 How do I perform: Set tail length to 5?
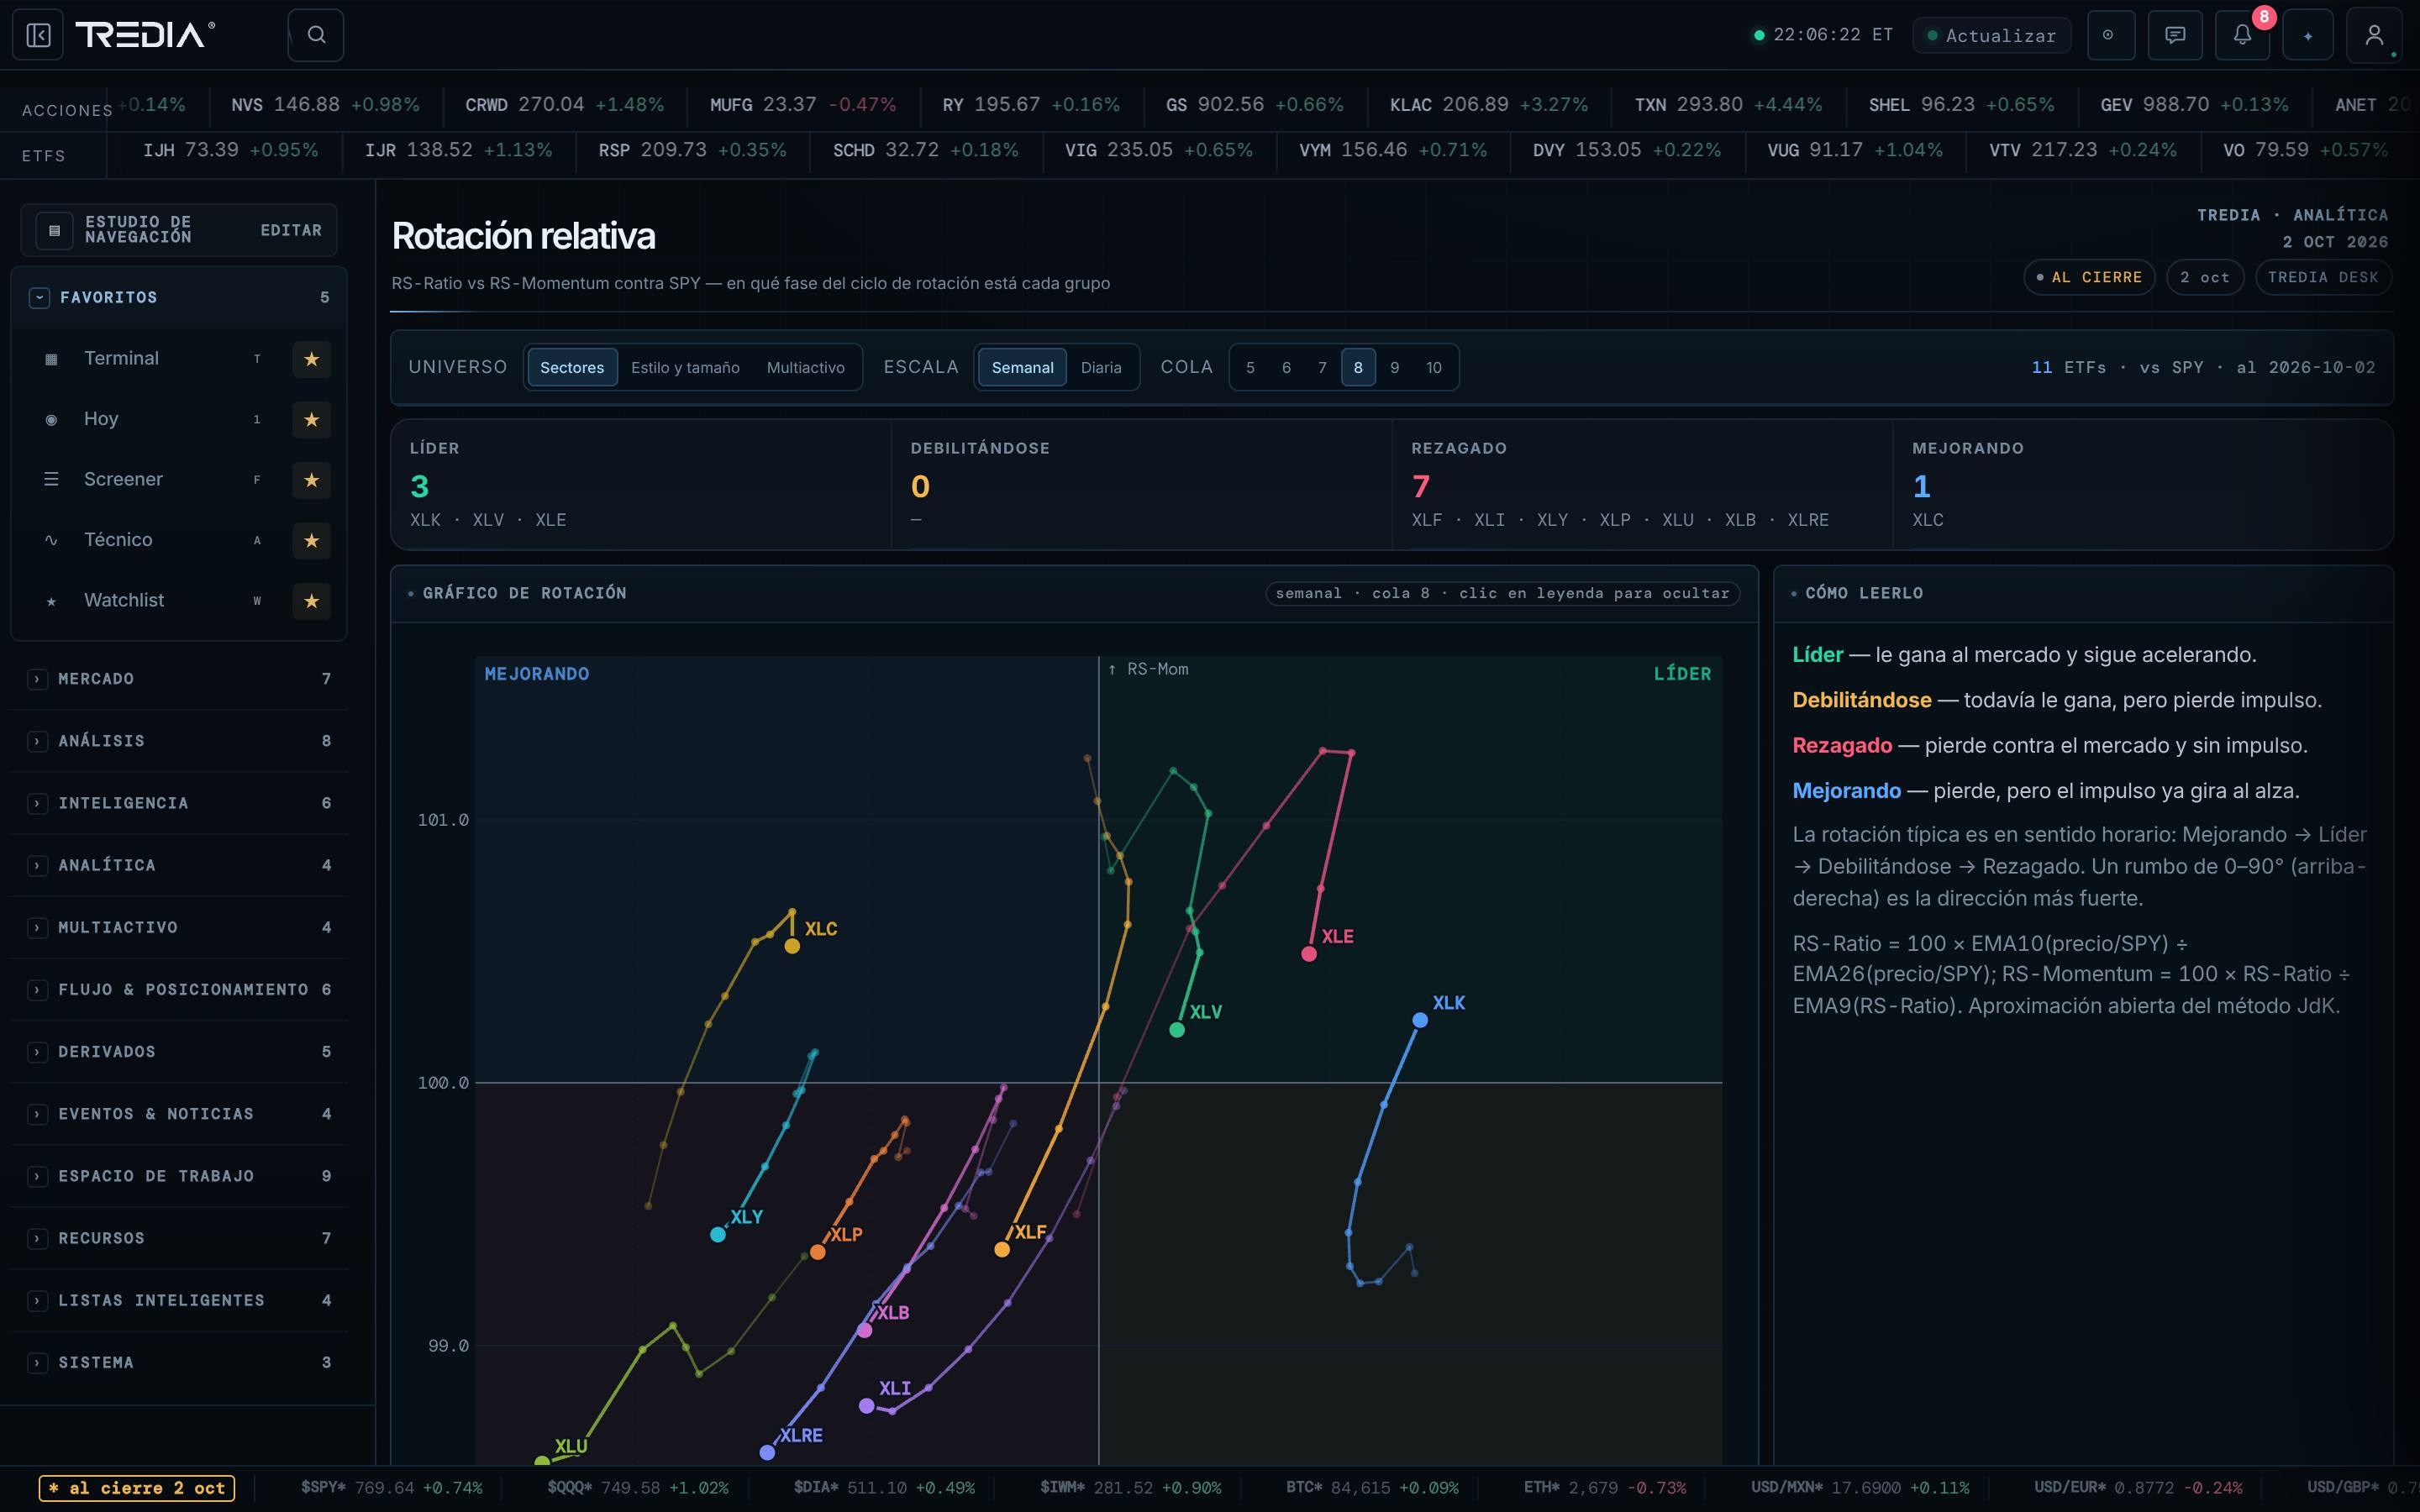coord(1250,367)
